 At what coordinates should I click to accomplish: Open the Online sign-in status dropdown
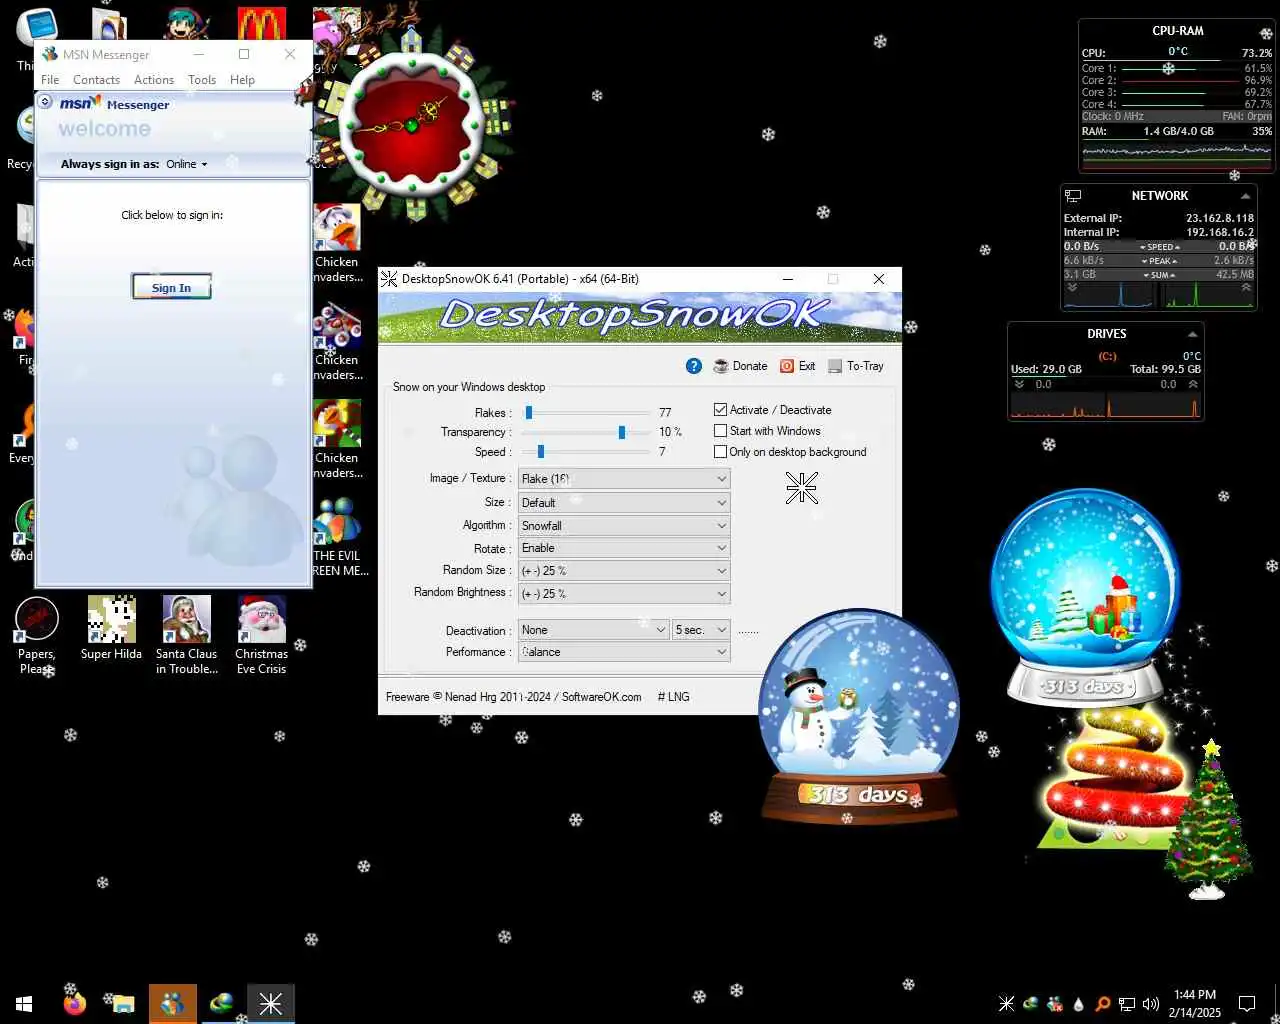coord(187,164)
